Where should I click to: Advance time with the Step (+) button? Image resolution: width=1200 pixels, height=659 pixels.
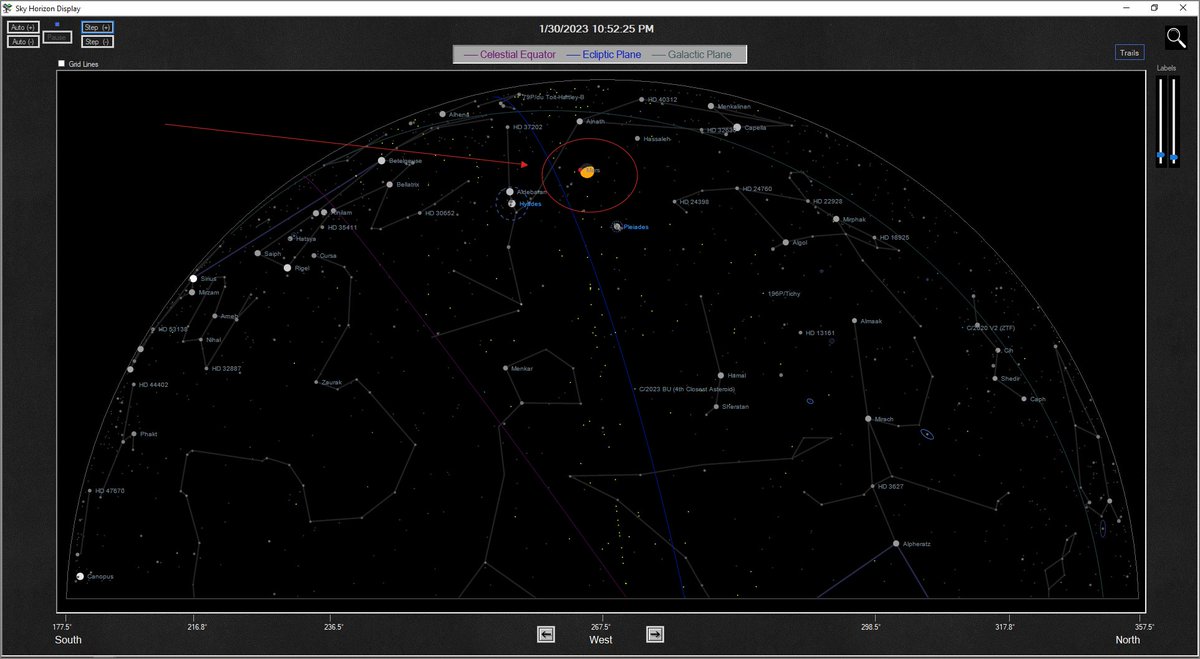pyautogui.click(x=97, y=28)
